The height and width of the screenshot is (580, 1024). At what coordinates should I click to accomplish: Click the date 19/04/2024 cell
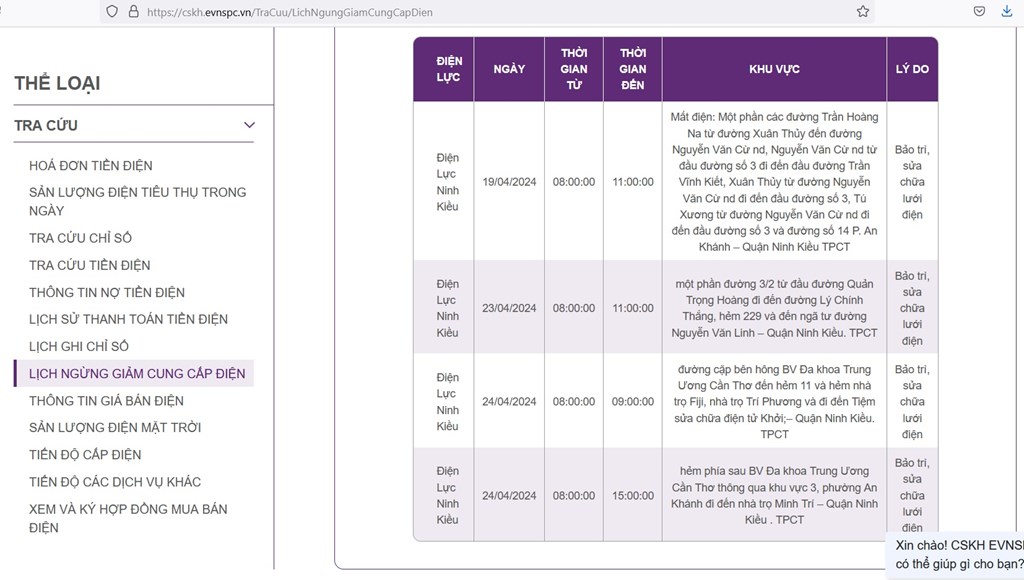pyautogui.click(x=509, y=182)
